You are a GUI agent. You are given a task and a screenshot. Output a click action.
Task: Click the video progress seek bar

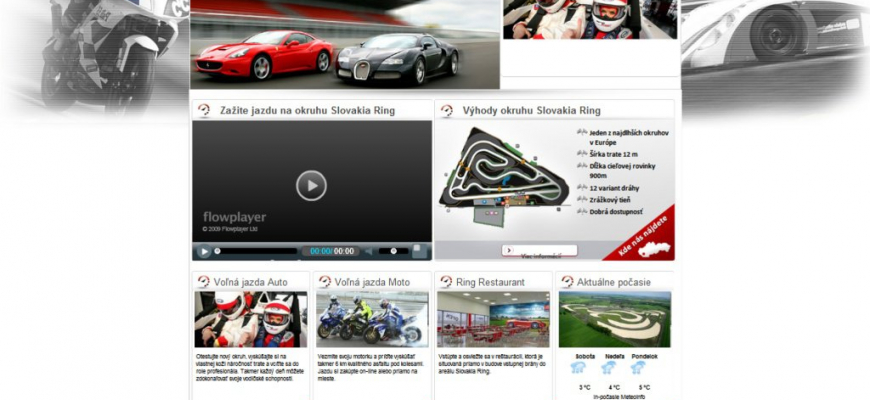(256, 251)
